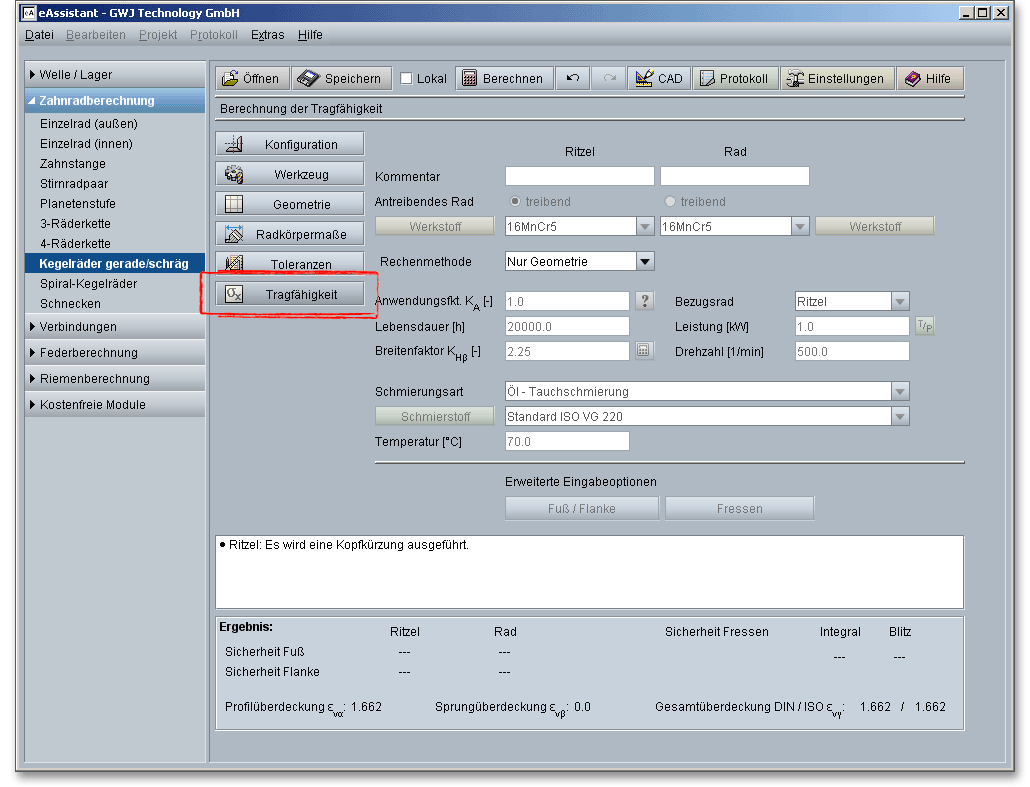Image resolution: width=1030 pixels, height=787 pixels.
Task: Open Einstellungen settings in toolbar
Action: [x=835, y=79]
